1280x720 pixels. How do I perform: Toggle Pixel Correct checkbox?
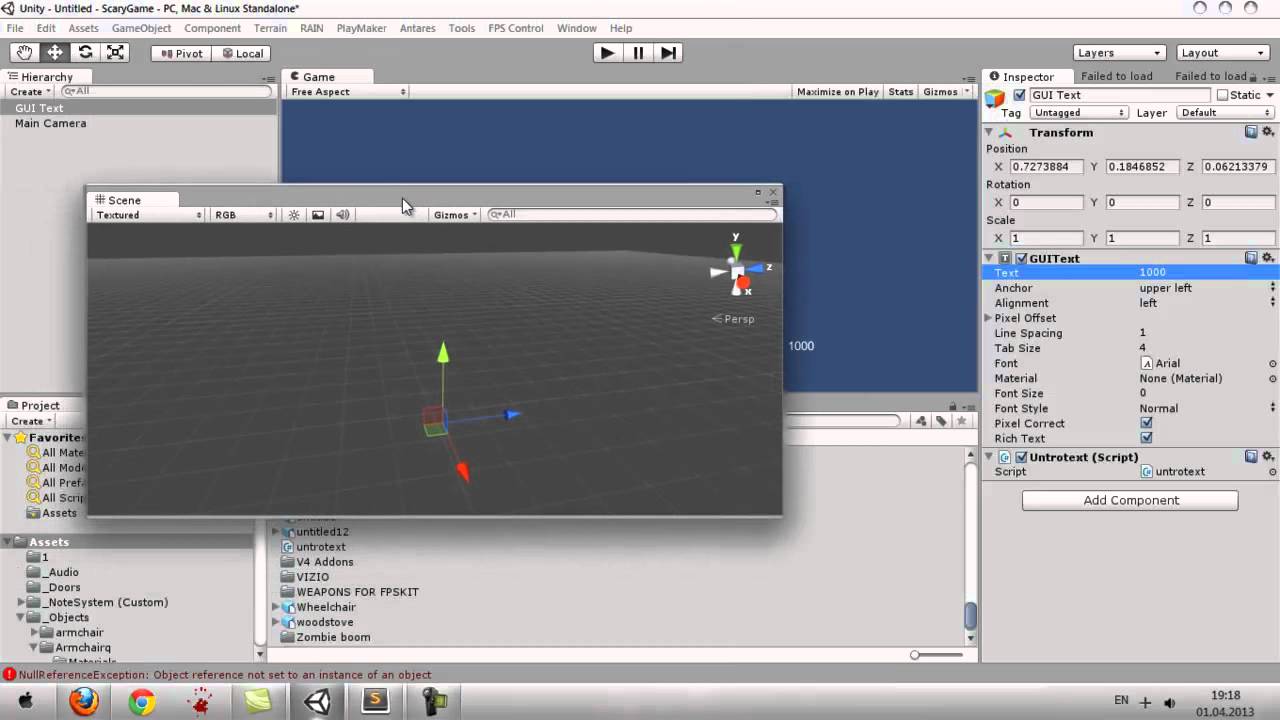click(1146, 423)
